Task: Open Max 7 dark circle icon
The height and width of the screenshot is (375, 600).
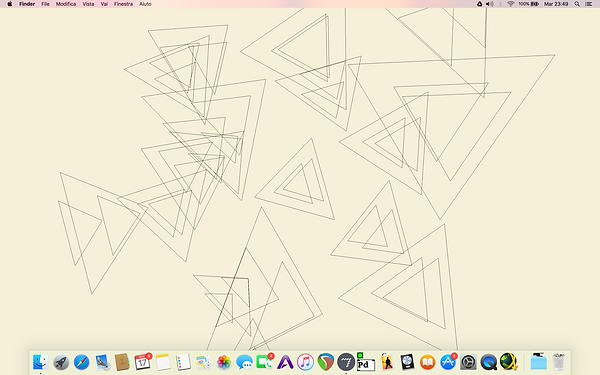Action: pos(346,362)
